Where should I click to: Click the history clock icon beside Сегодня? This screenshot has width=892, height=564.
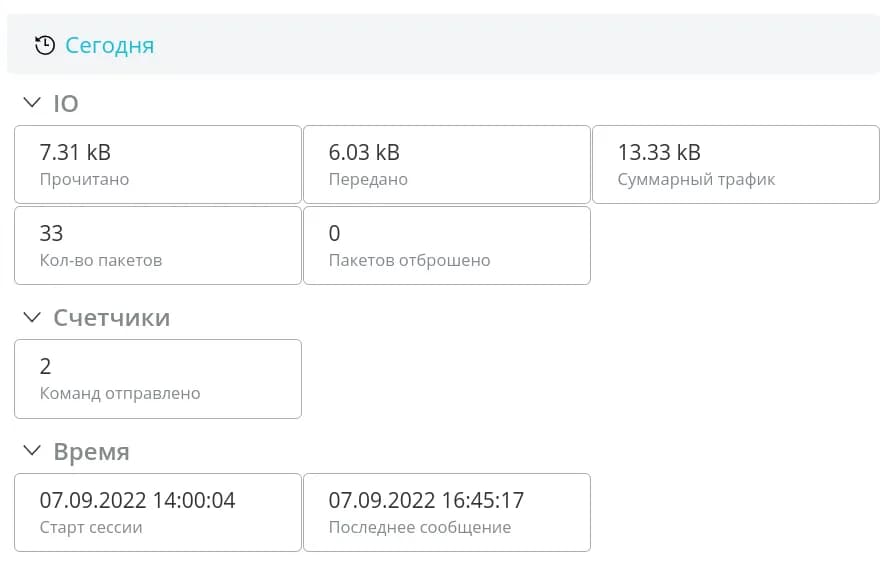coord(45,45)
